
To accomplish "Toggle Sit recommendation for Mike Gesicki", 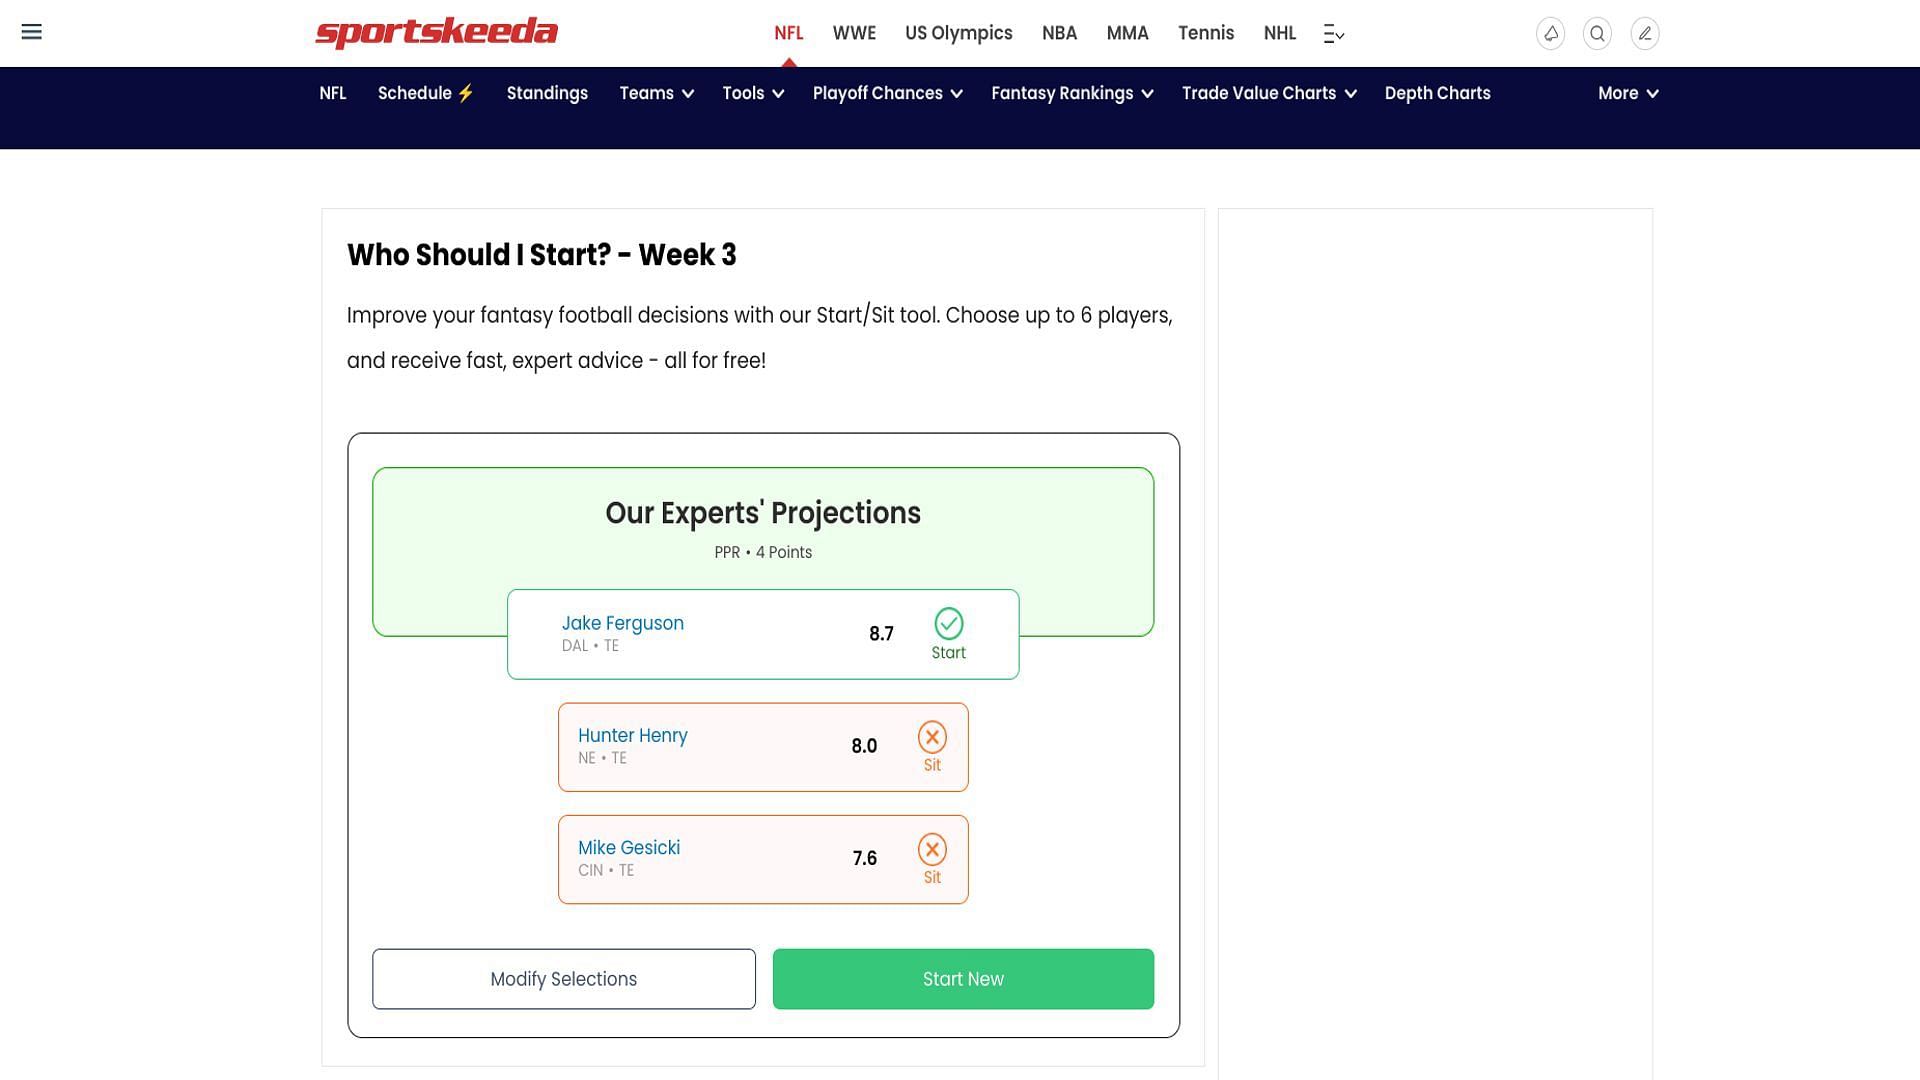I will tap(932, 858).
